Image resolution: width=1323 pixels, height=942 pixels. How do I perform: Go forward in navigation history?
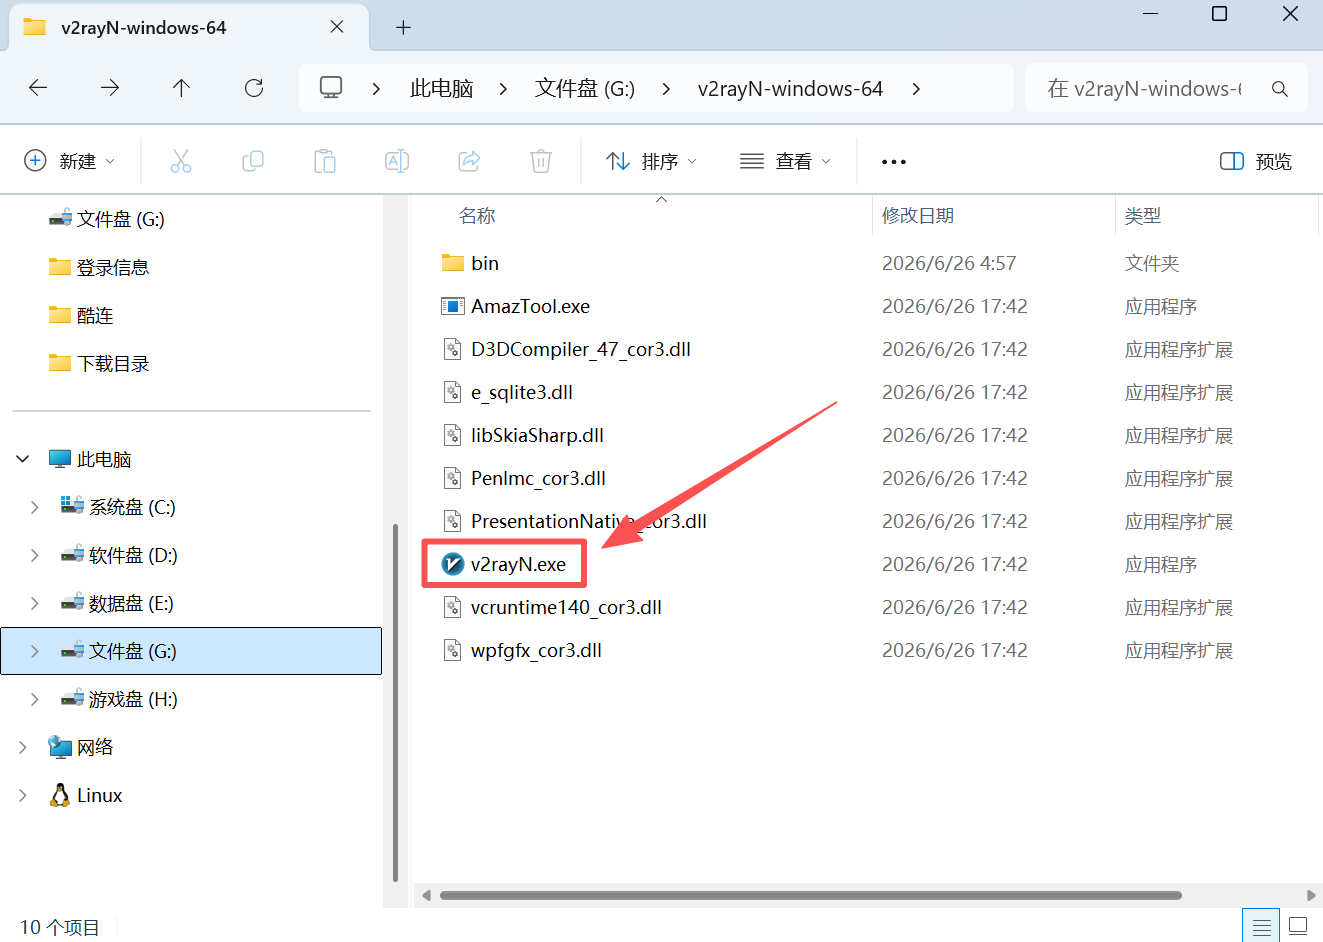pos(110,88)
